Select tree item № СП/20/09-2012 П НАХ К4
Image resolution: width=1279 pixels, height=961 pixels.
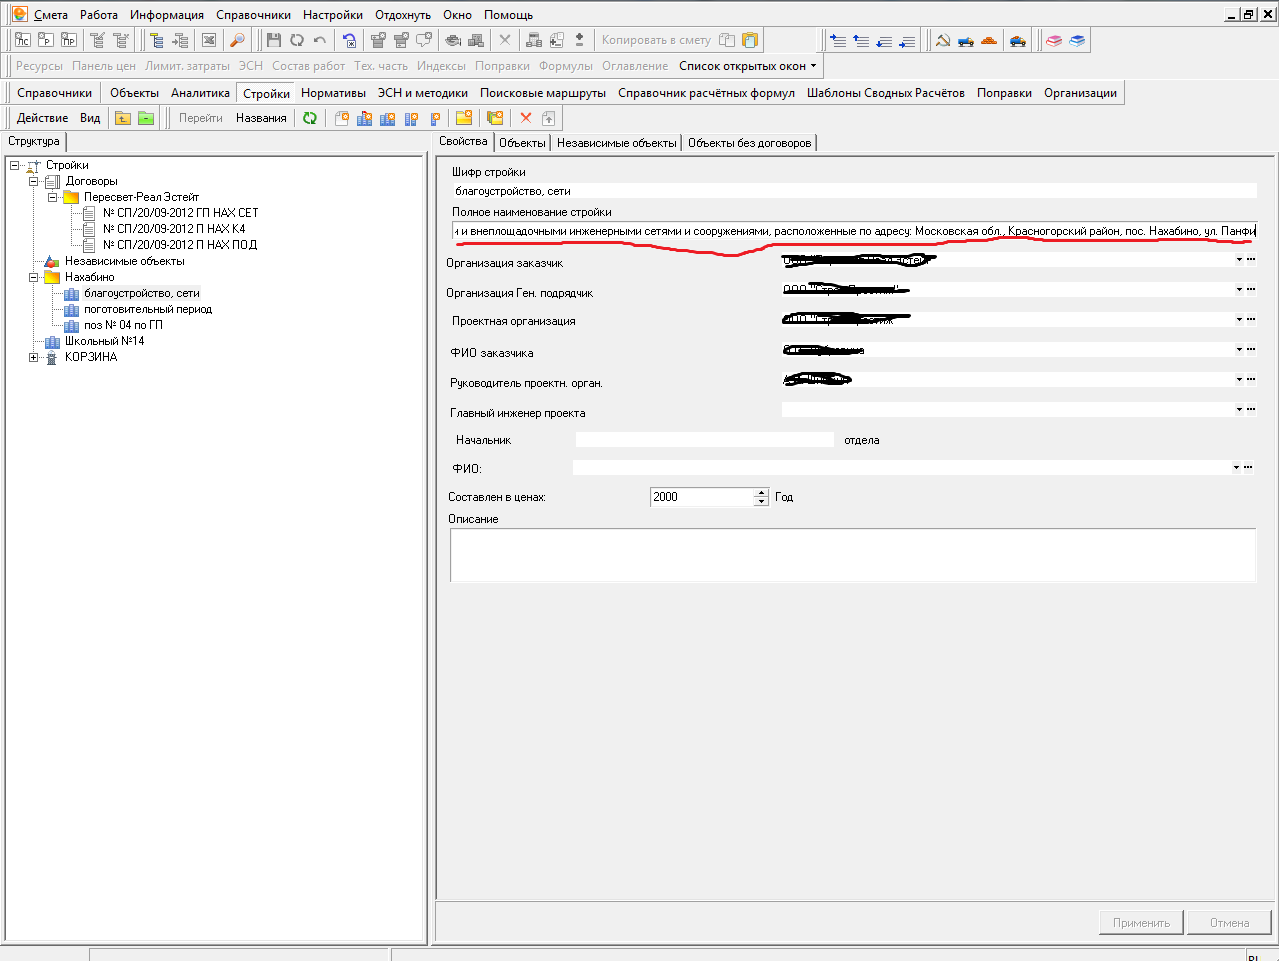pos(173,229)
